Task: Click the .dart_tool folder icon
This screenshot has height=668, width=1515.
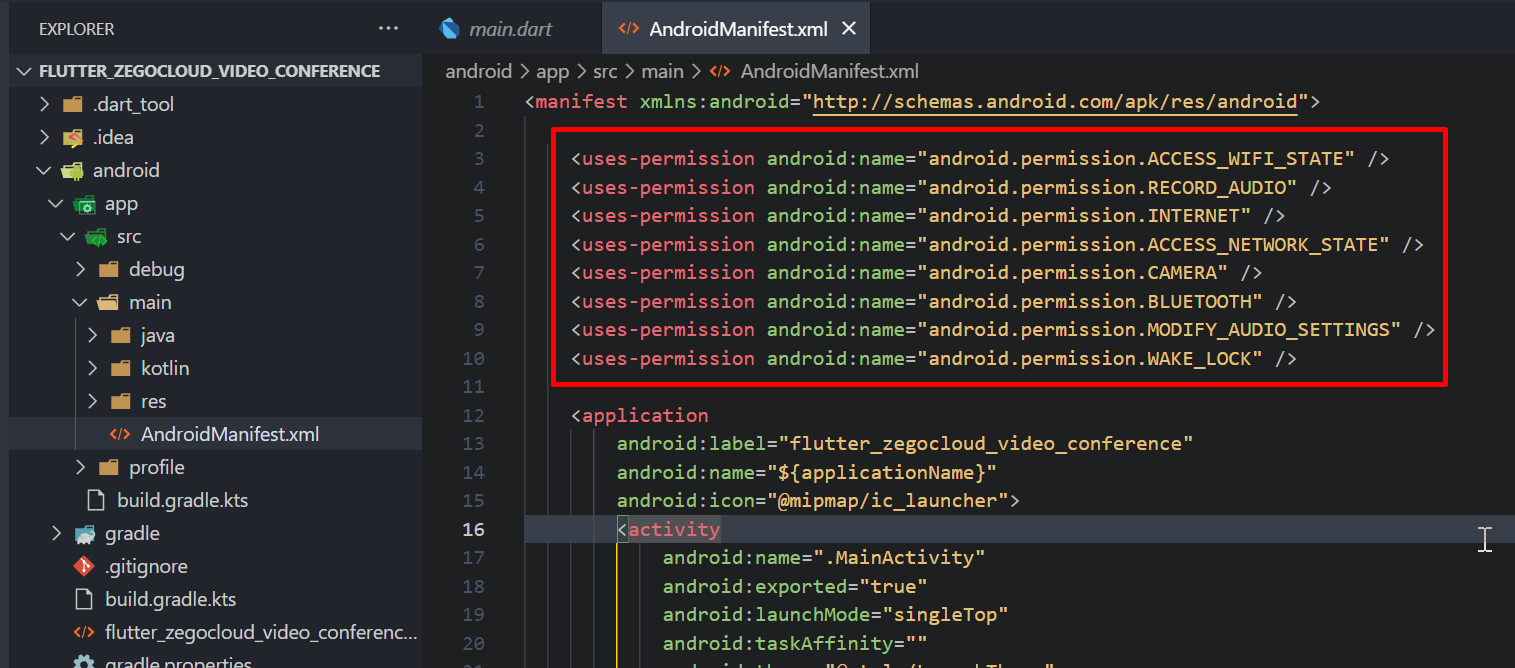Action: tap(72, 104)
